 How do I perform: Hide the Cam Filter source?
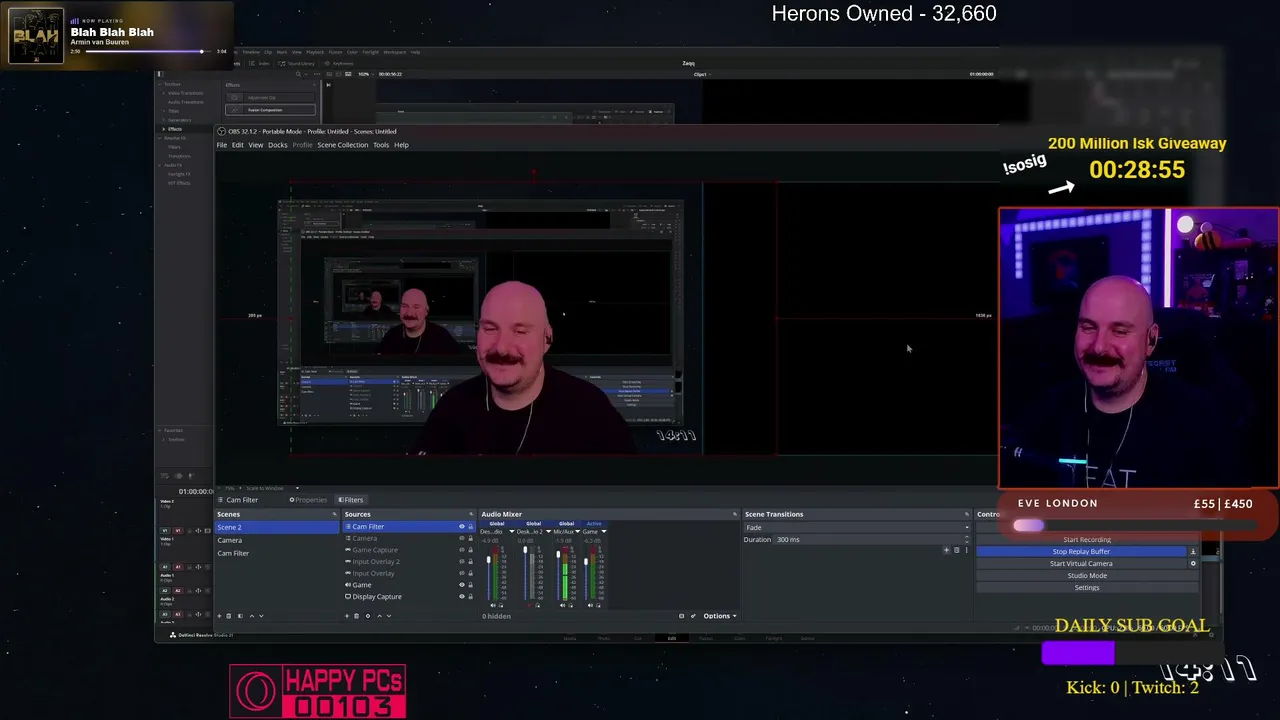(x=461, y=527)
